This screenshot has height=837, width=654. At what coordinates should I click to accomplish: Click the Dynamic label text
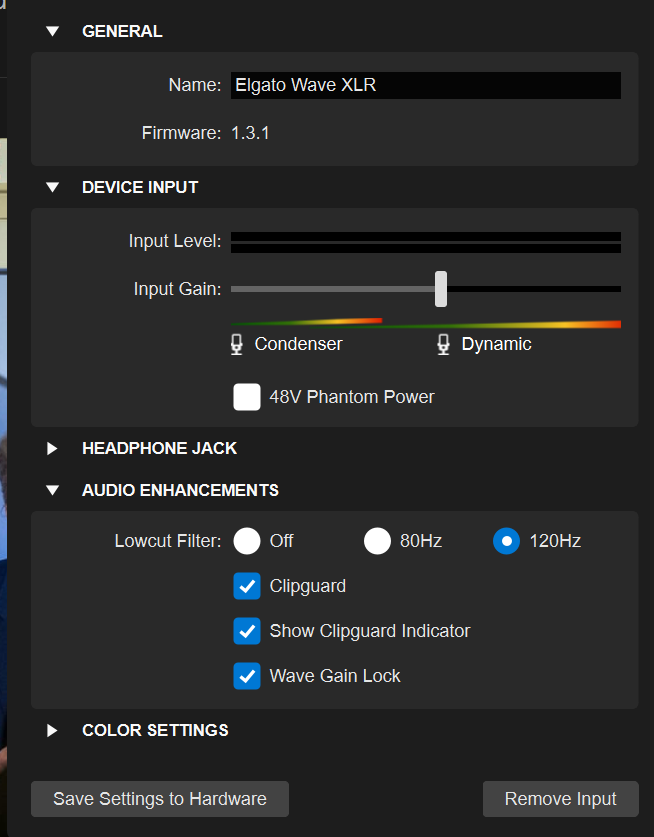click(x=497, y=344)
